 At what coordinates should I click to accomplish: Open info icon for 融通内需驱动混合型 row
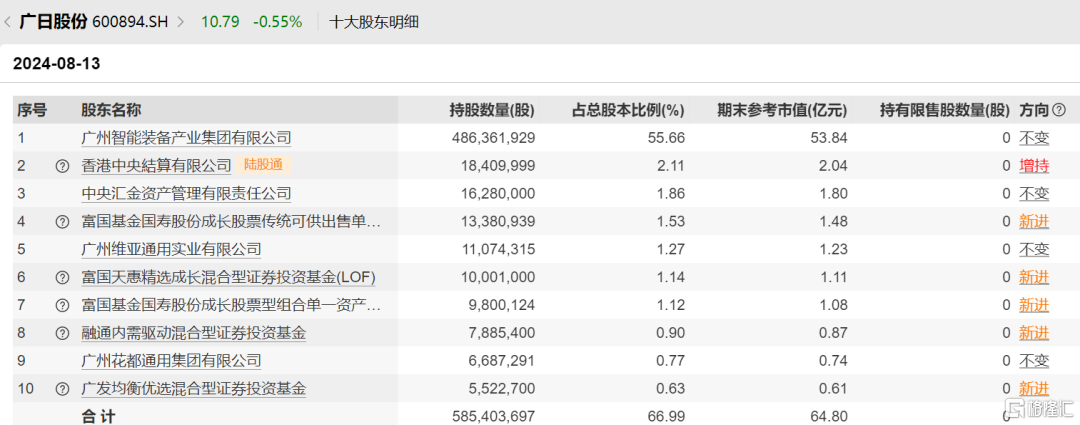pyautogui.click(x=62, y=333)
